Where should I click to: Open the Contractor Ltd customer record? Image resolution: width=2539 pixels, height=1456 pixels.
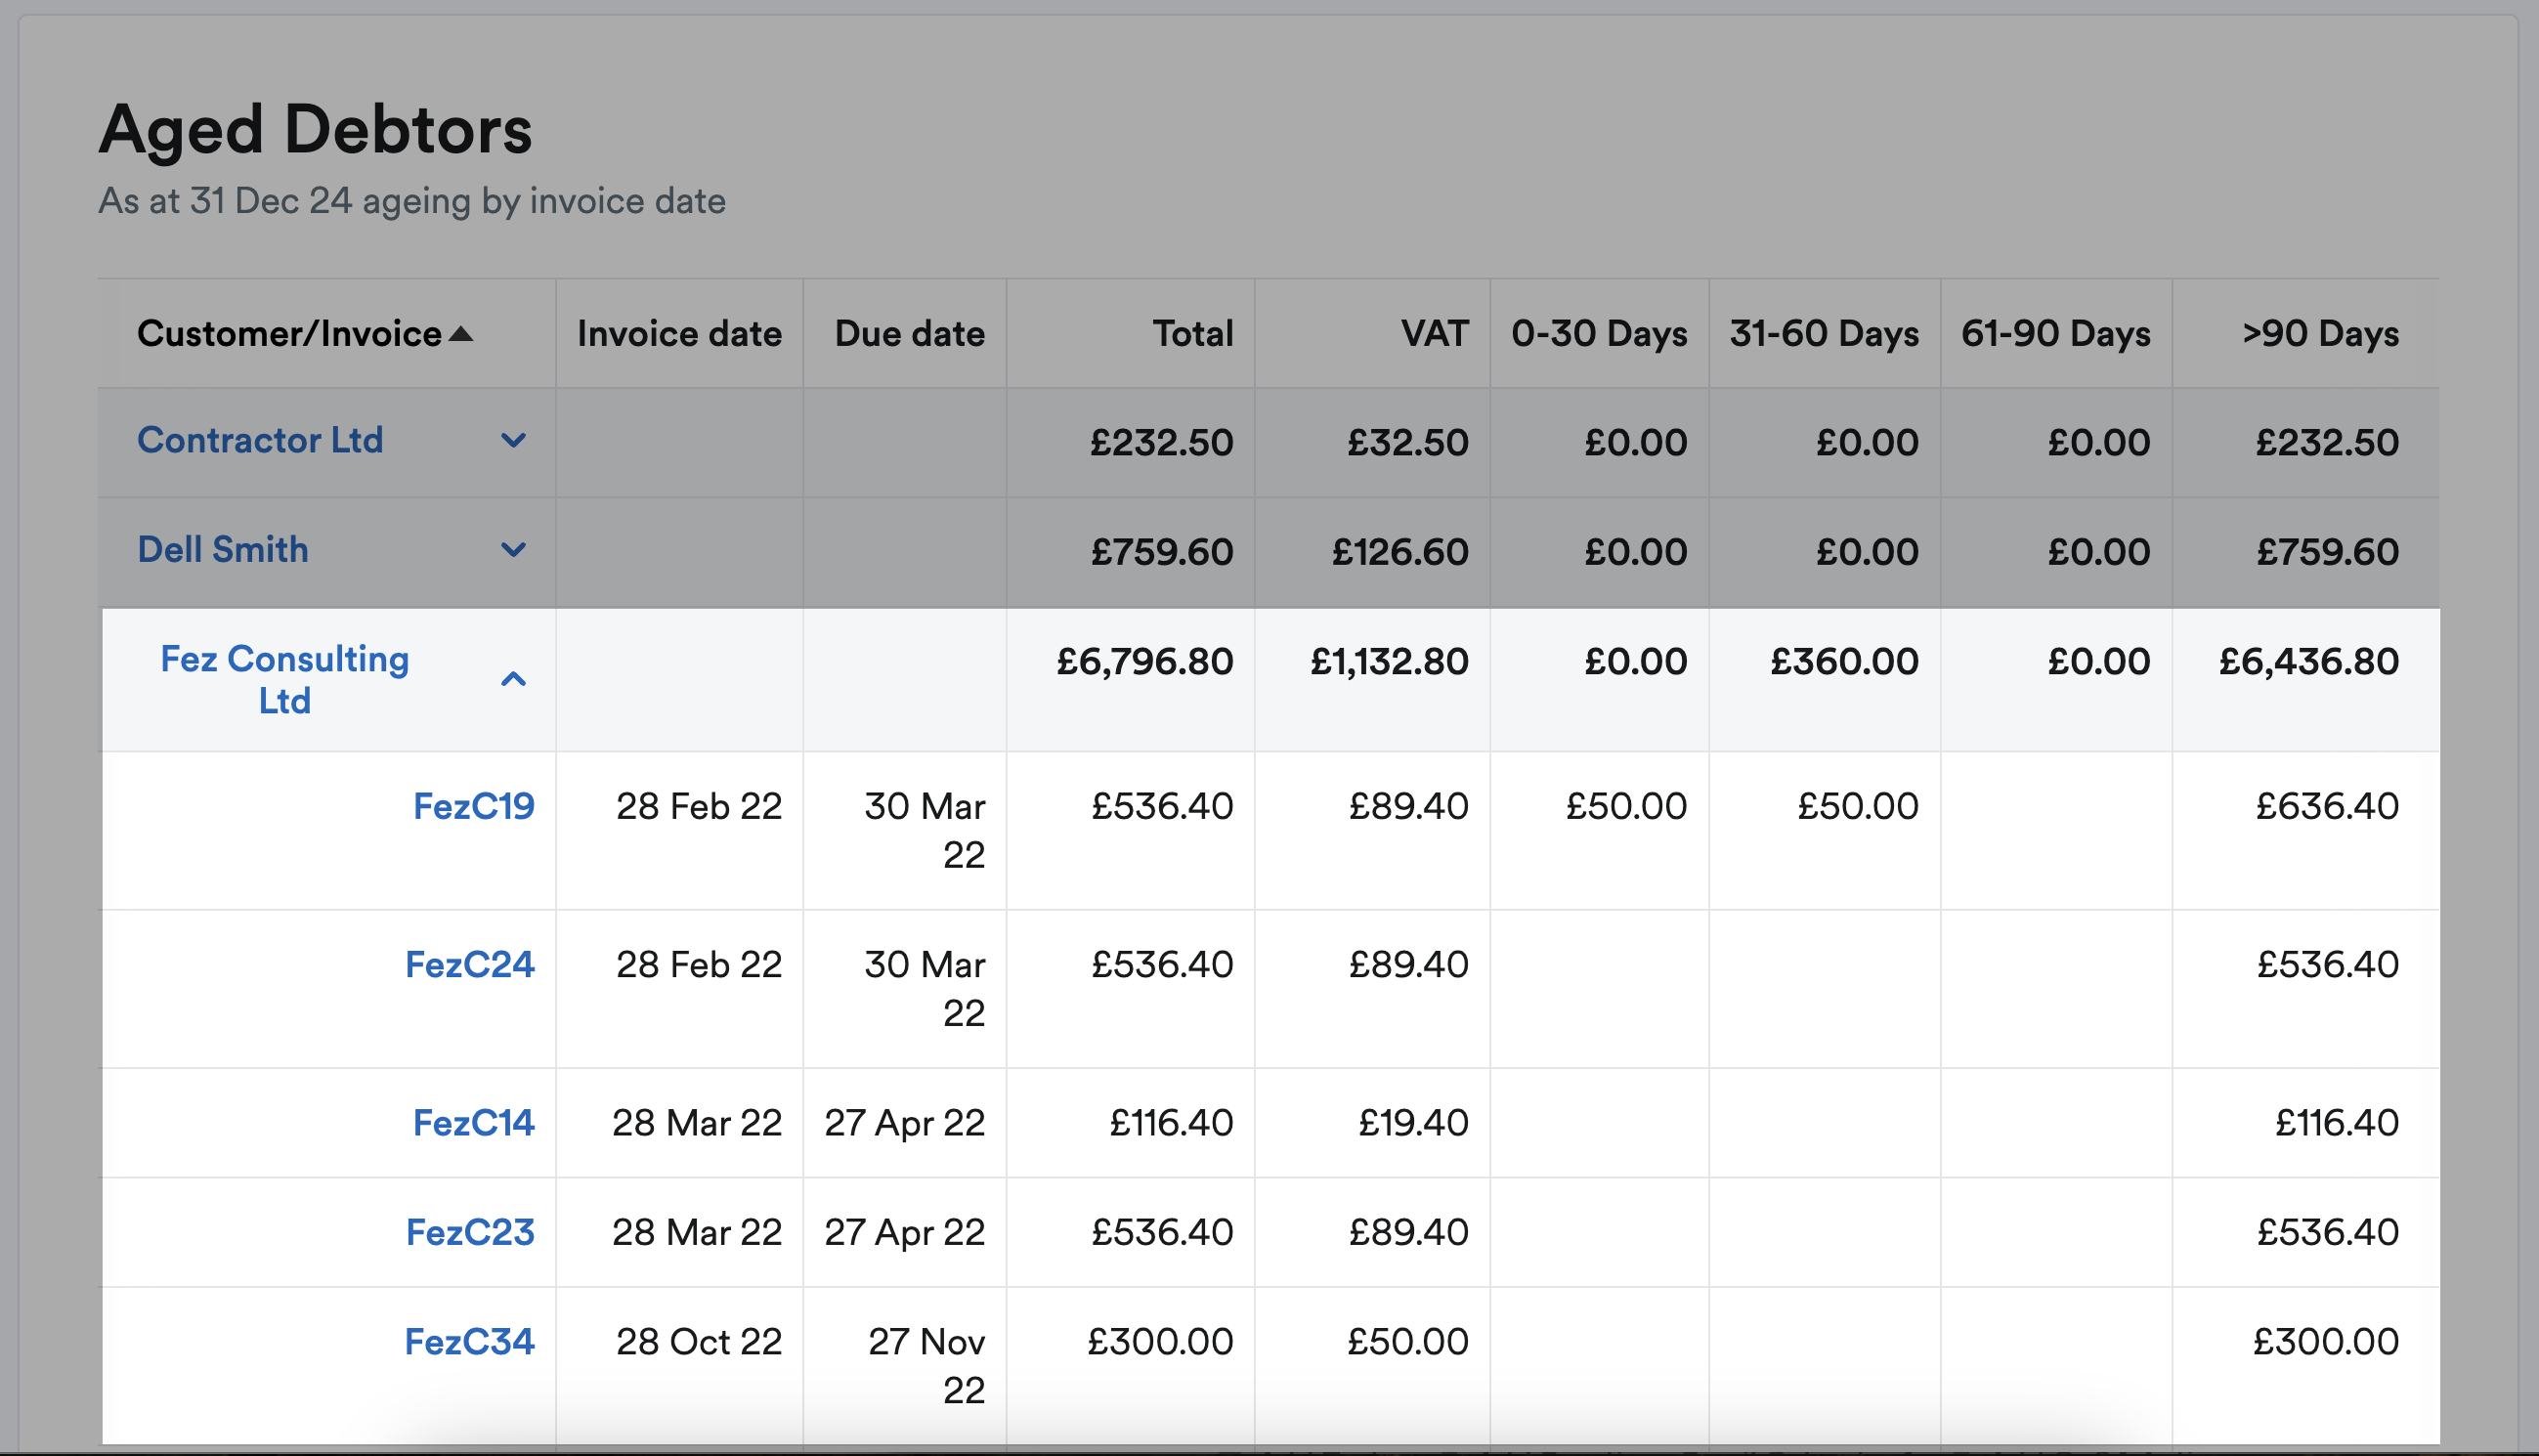(x=261, y=440)
